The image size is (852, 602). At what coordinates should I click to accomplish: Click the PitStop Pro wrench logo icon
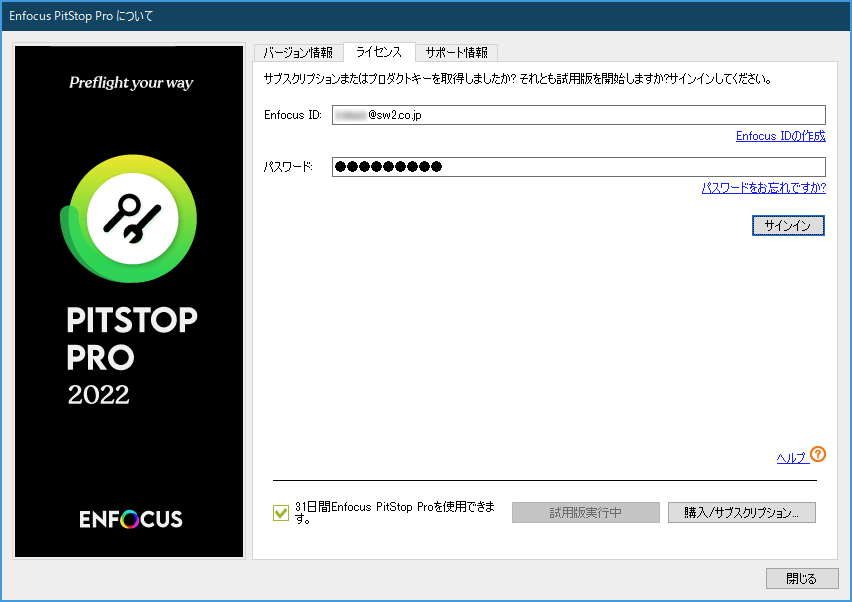coord(129,218)
